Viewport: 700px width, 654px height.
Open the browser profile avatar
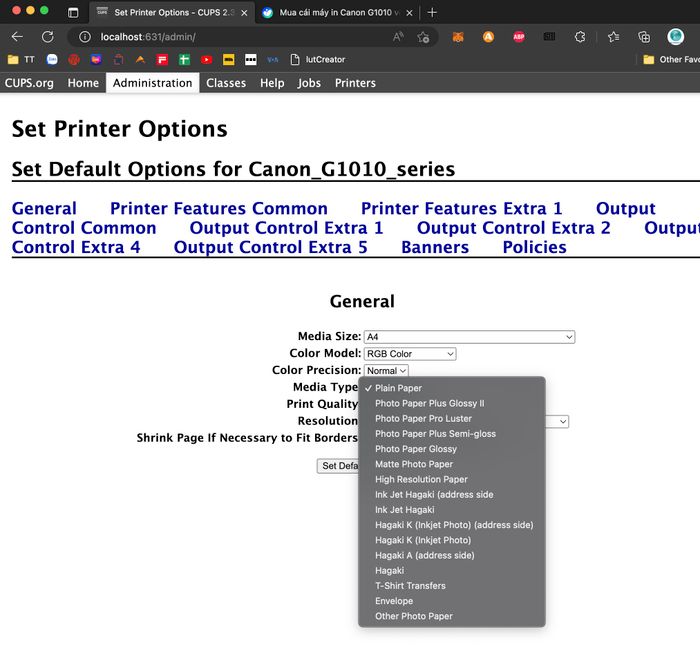point(675,37)
